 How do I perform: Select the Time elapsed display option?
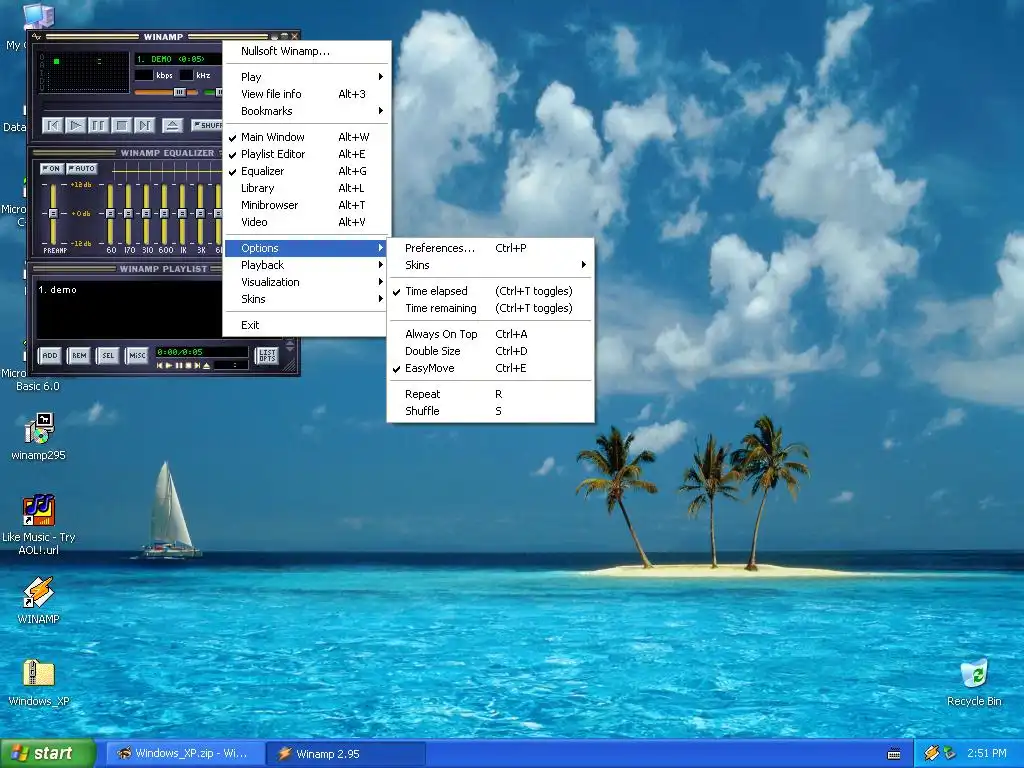[x=490, y=291]
